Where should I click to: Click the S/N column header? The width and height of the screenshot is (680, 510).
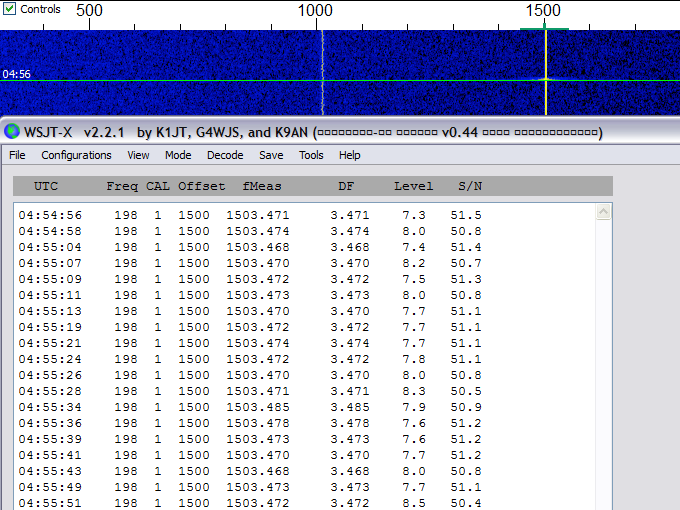point(470,186)
